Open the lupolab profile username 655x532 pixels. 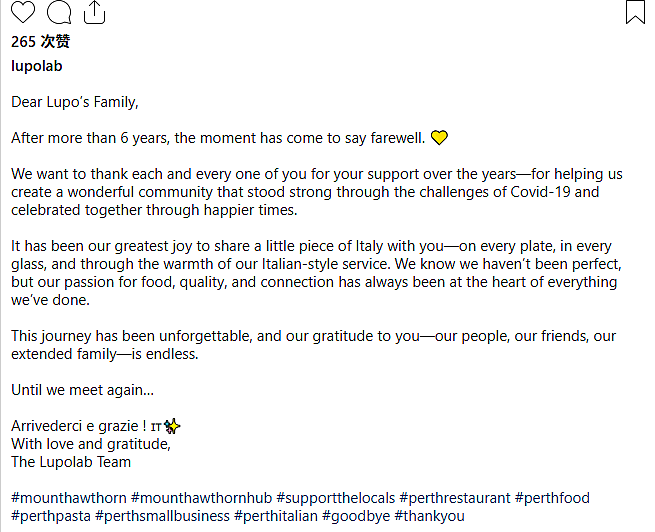(37, 66)
